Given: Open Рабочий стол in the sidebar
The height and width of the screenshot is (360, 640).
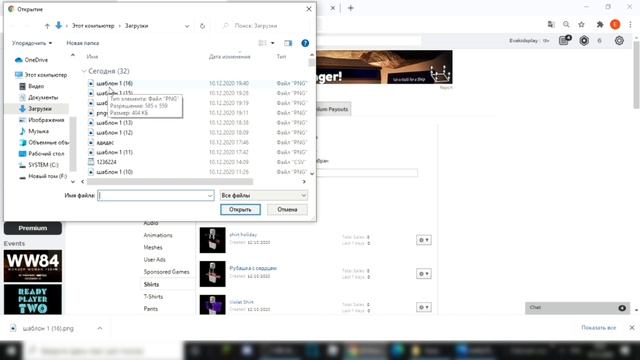Looking at the screenshot, I should point(42,153).
